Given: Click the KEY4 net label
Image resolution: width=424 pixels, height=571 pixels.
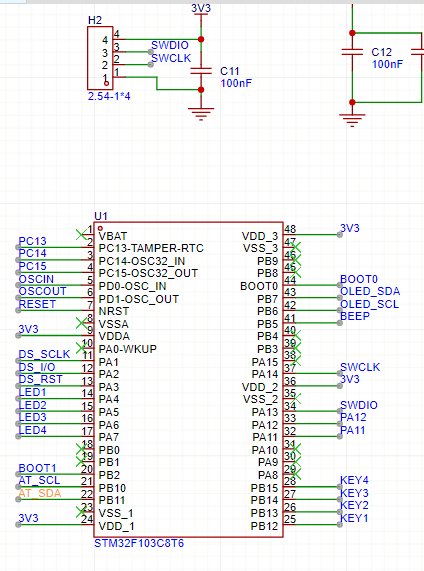Looking at the screenshot, I should point(354,480).
